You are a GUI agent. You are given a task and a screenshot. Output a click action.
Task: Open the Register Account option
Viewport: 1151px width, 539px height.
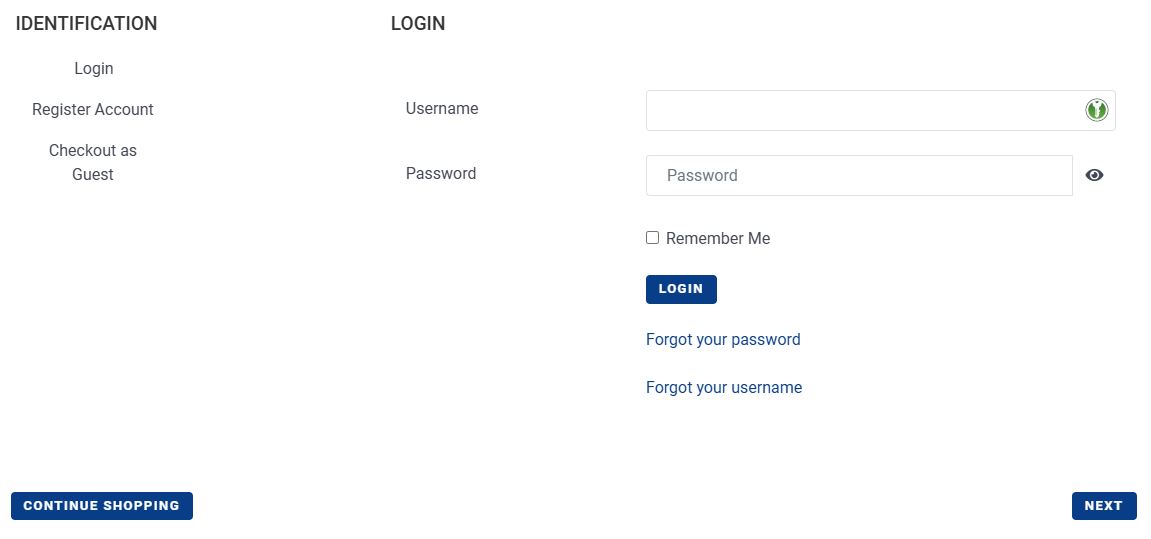coord(93,110)
